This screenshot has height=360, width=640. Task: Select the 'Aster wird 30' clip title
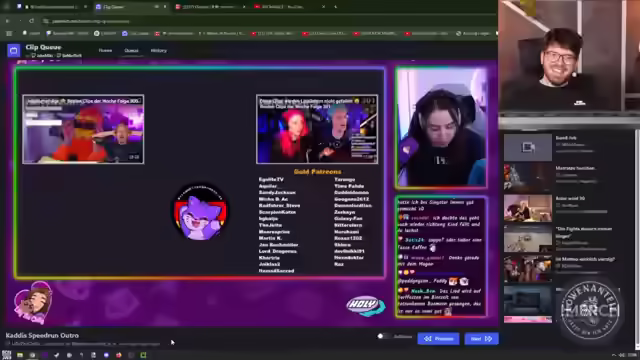[x=570, y=198]
